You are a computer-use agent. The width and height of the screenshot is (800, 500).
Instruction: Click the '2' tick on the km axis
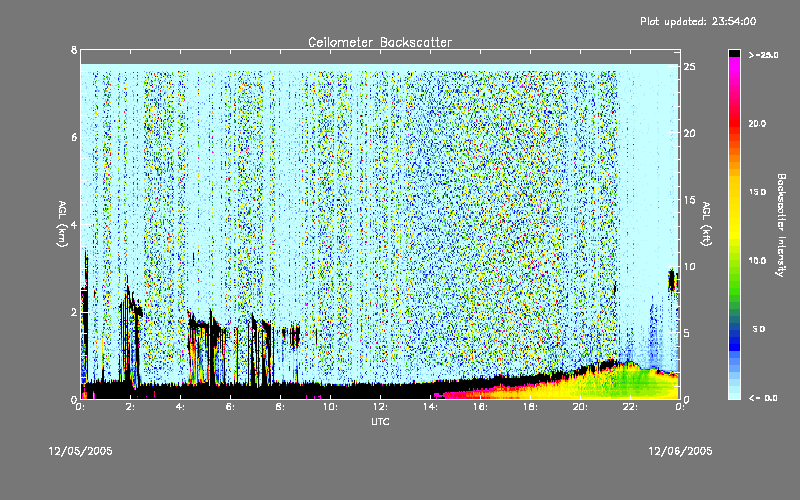pos(74,312)
